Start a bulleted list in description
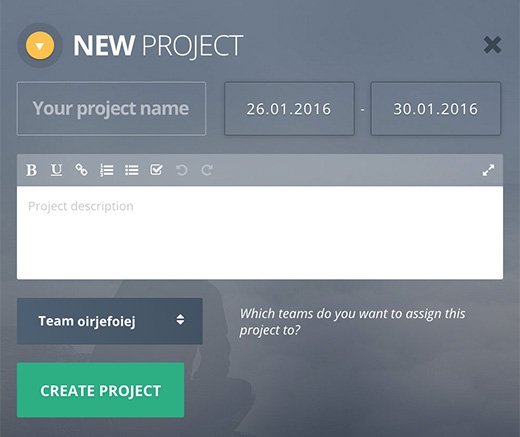The height and width of the screenshot is (437, 520). click(x=132, y=170)
